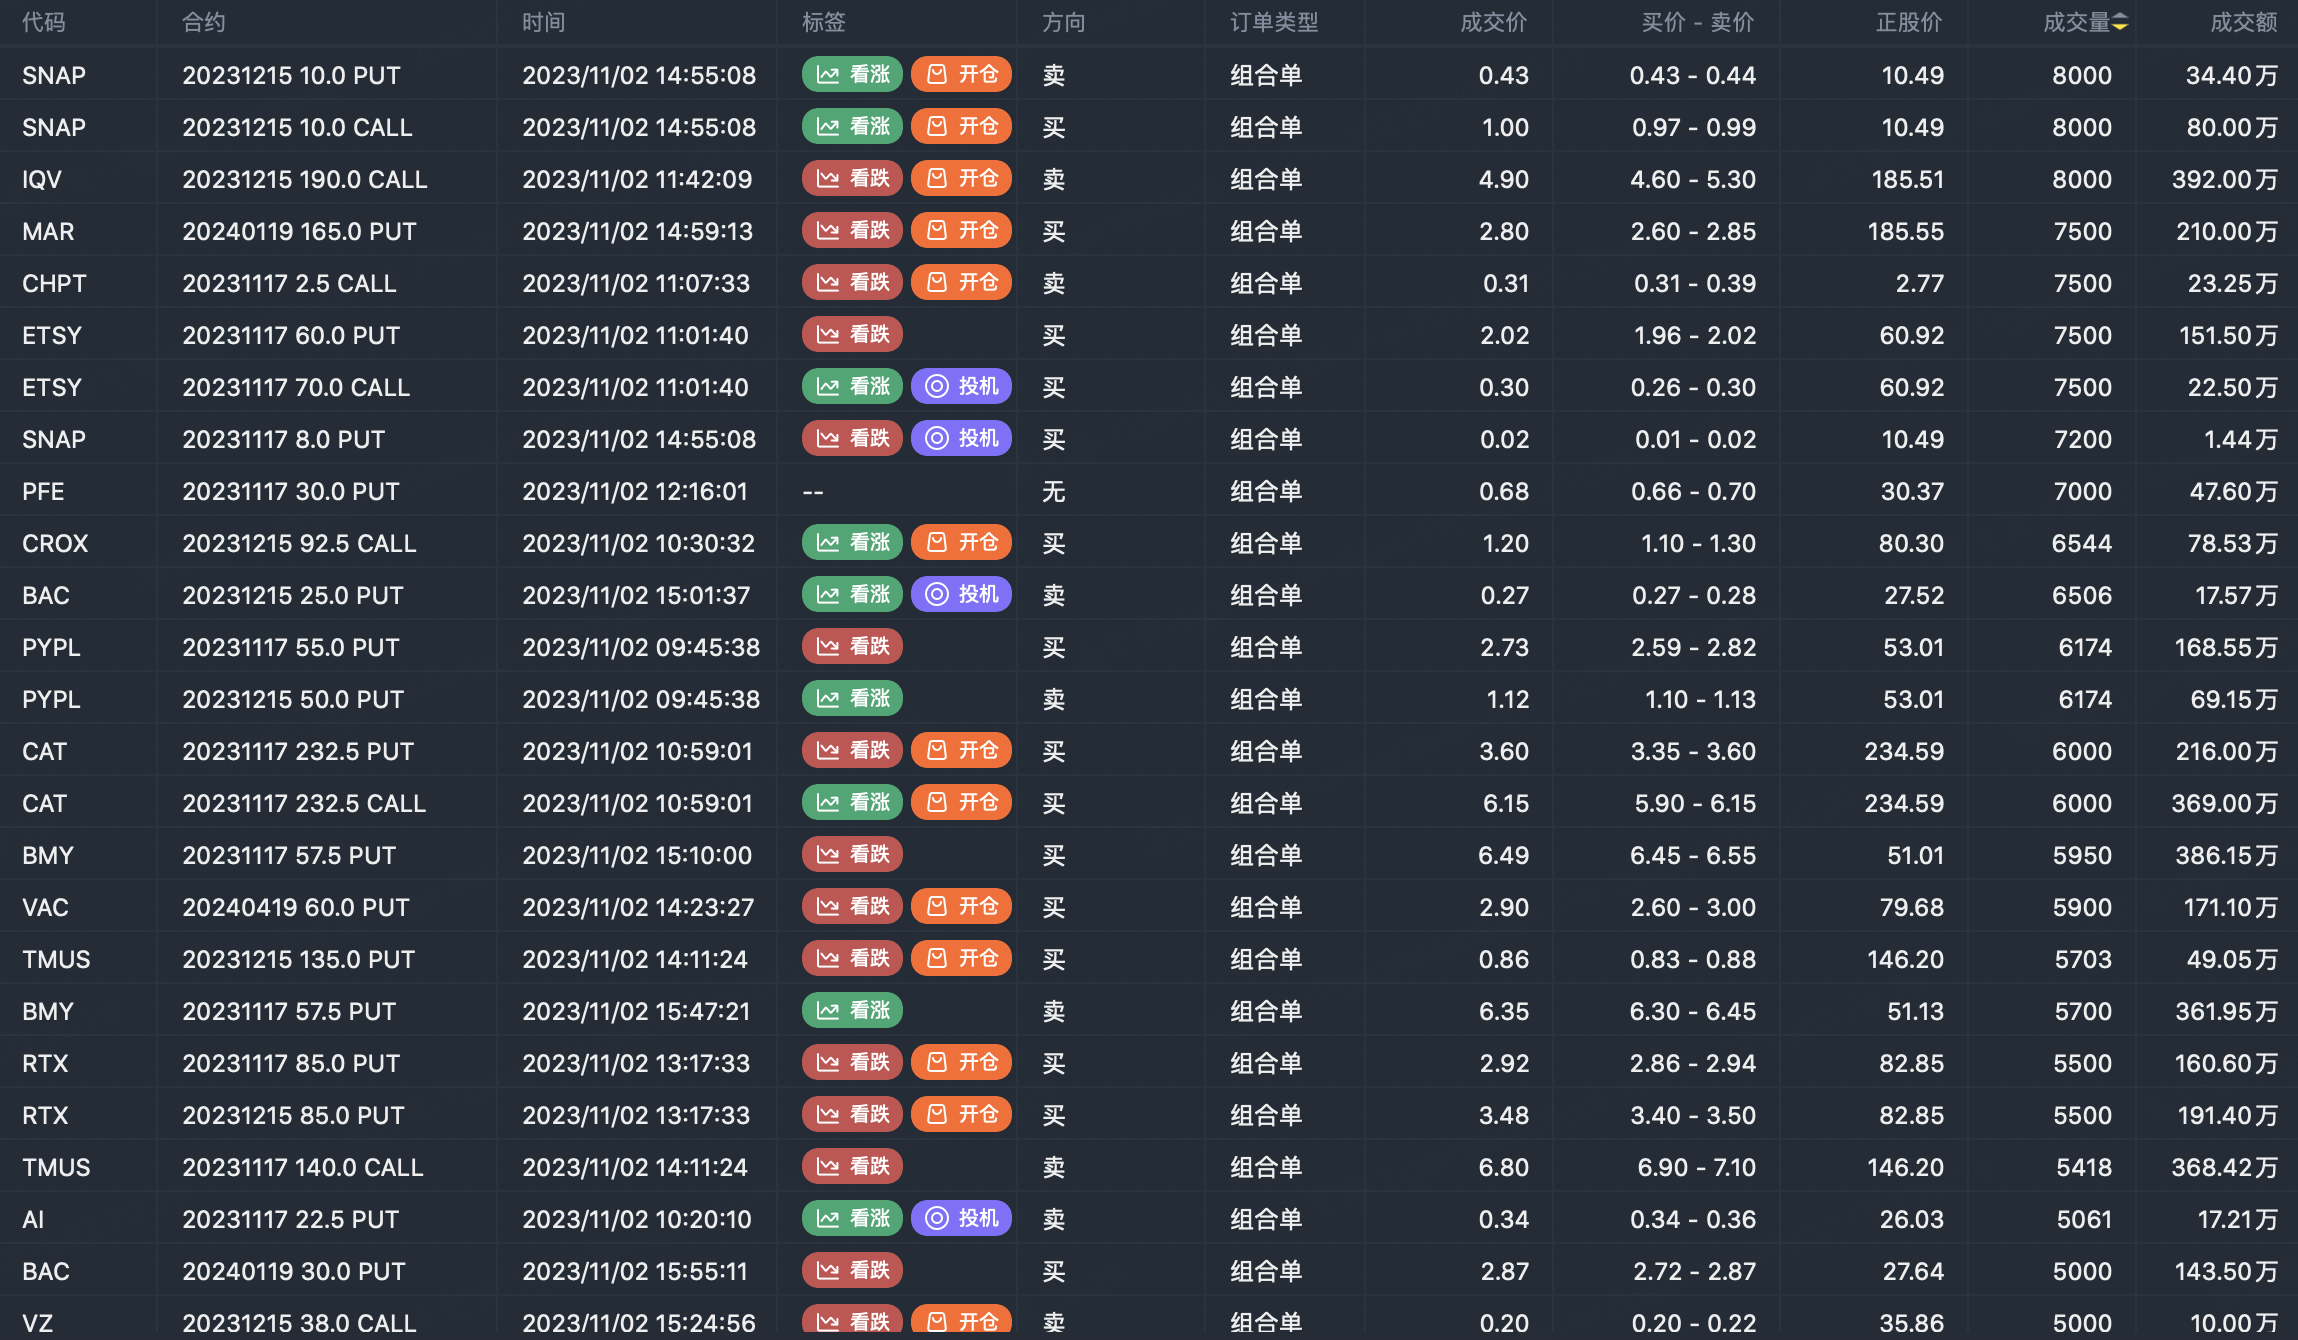The height and width of the screenshot is (1340, 2298).
Task: Click the 无 direction cell in PFE row
Action: 1054,492
